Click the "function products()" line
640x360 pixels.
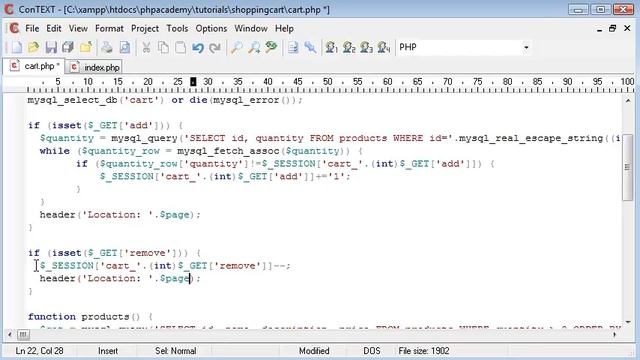point(91,317)
